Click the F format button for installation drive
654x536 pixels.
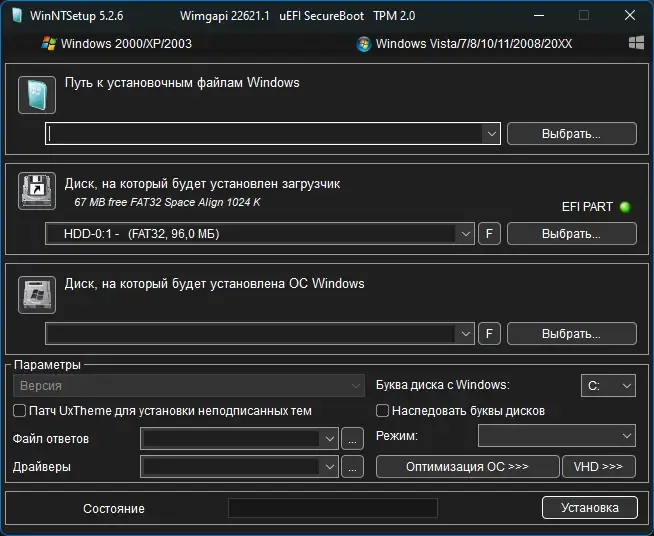click(x=489, y=334)
